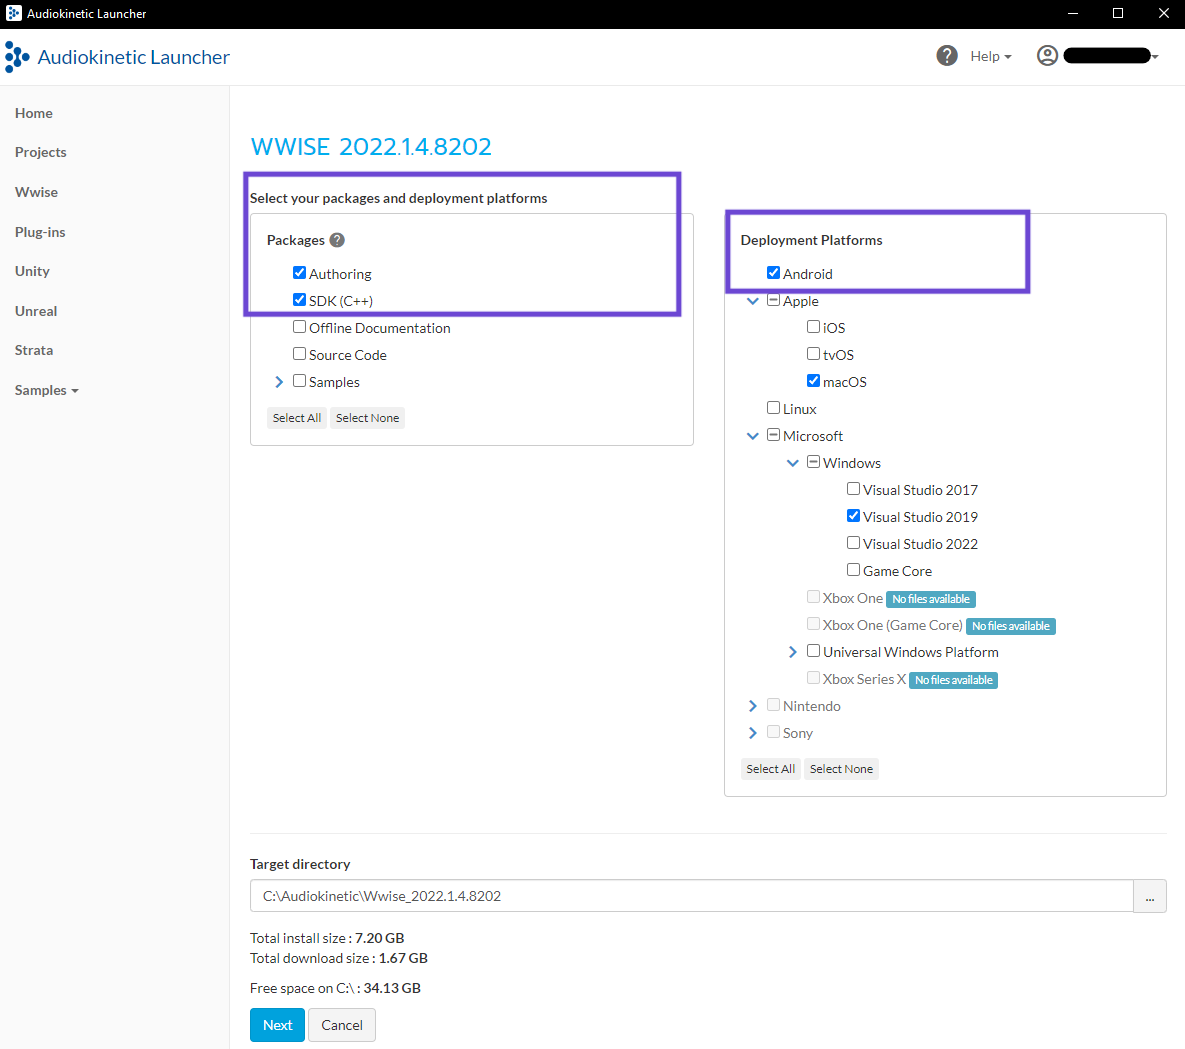Click the Target directory path input field

click(x=690, y=896)
